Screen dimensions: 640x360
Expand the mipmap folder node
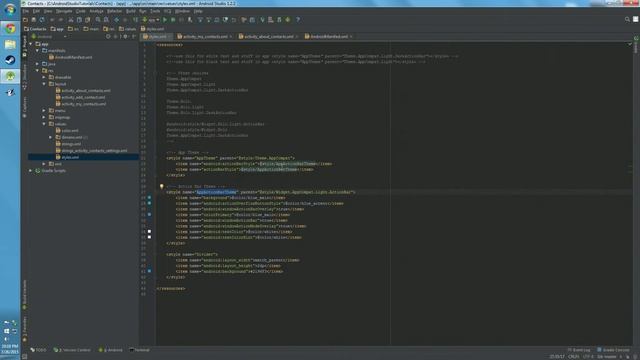(x=44, y=117)
